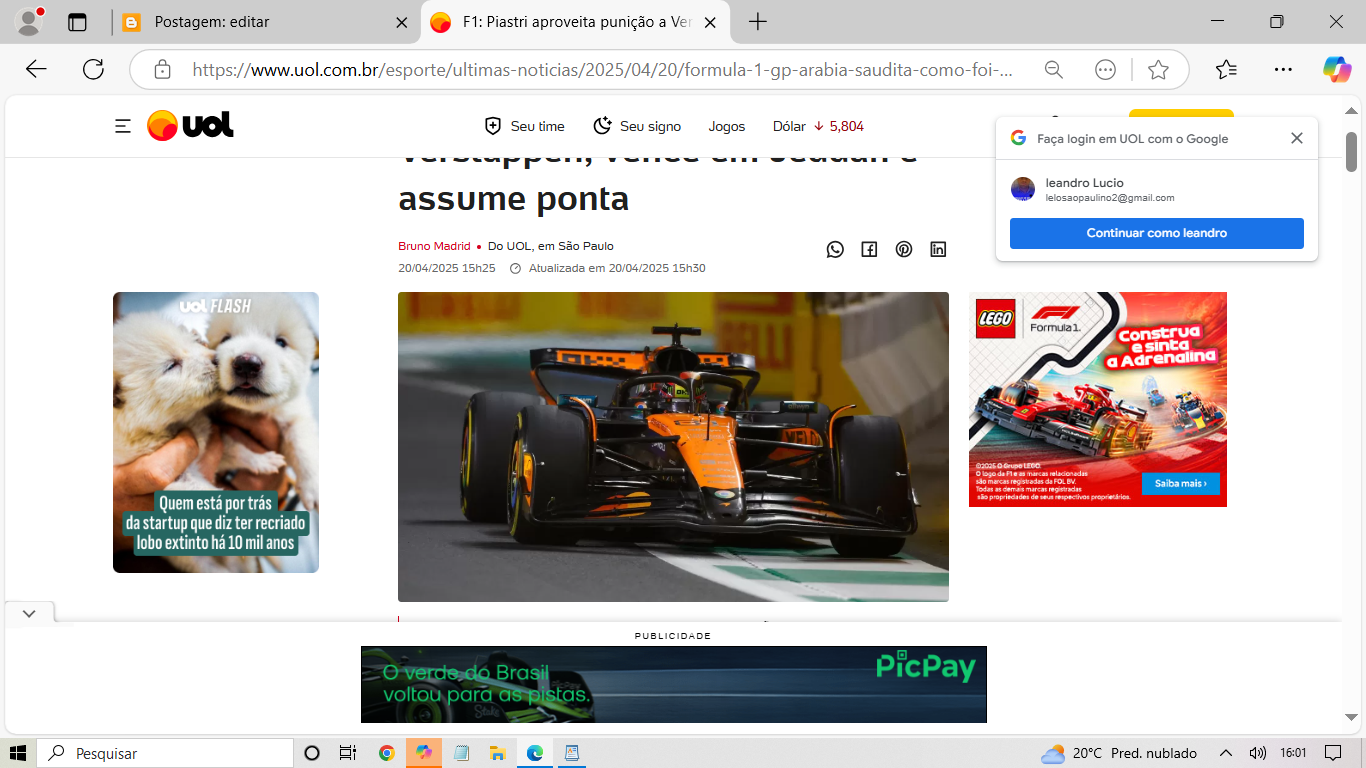Select leandro Lucio account entry
Viewport: 1366px width, 768px height.
pos(1157,189)
